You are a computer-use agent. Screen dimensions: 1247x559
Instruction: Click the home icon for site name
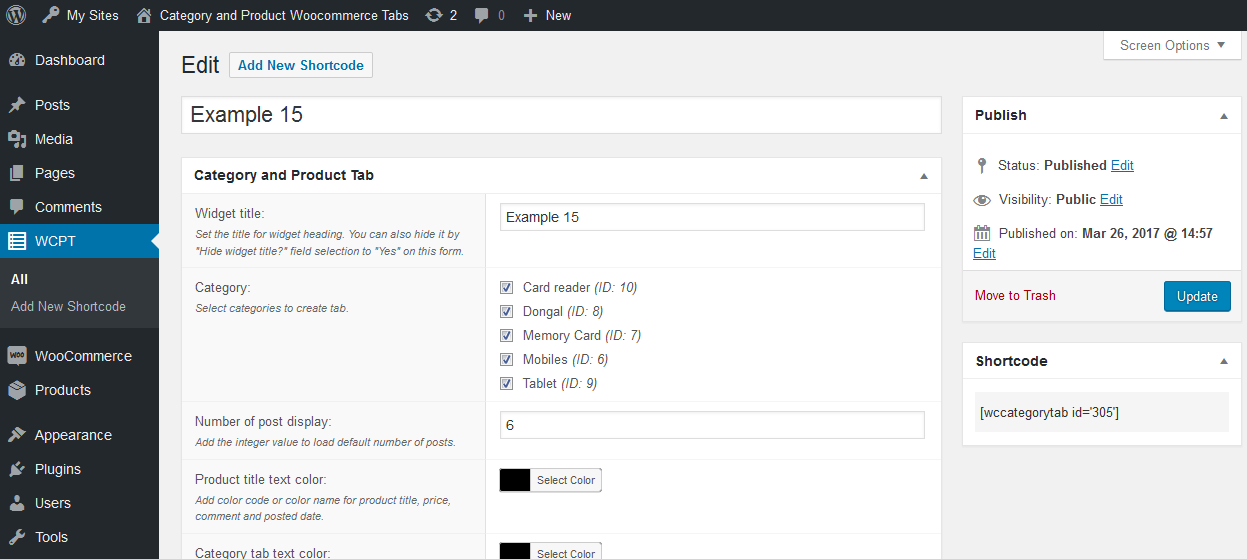pyautogui.click(x=144, y=15)
